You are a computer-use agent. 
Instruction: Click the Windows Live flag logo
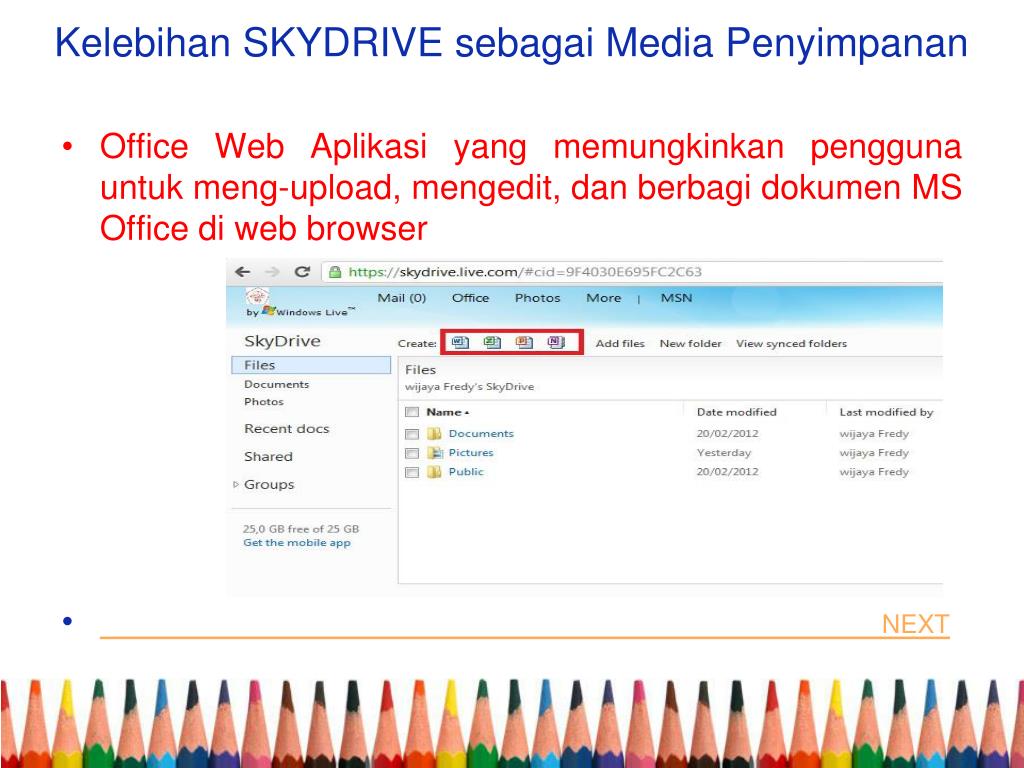pyautogui.click(x=268, y=311)
